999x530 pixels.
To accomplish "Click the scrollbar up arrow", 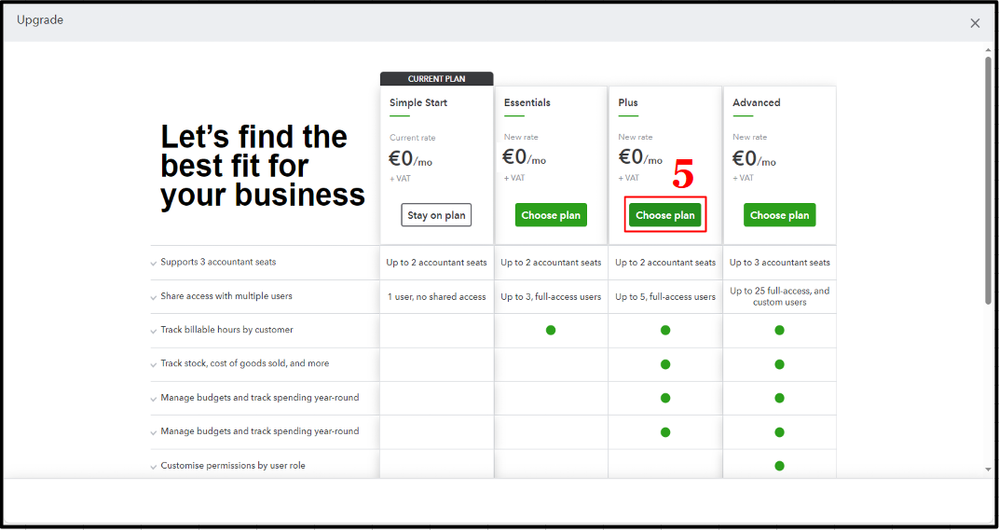I will pyautogui.click(x=988, y=49).
